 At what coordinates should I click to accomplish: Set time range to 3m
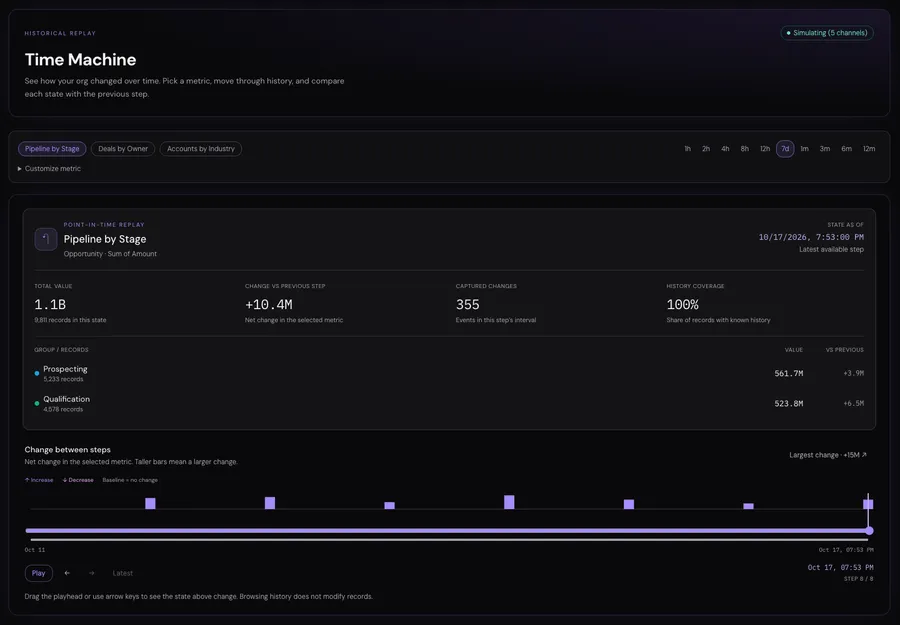[x=825, y=149]
